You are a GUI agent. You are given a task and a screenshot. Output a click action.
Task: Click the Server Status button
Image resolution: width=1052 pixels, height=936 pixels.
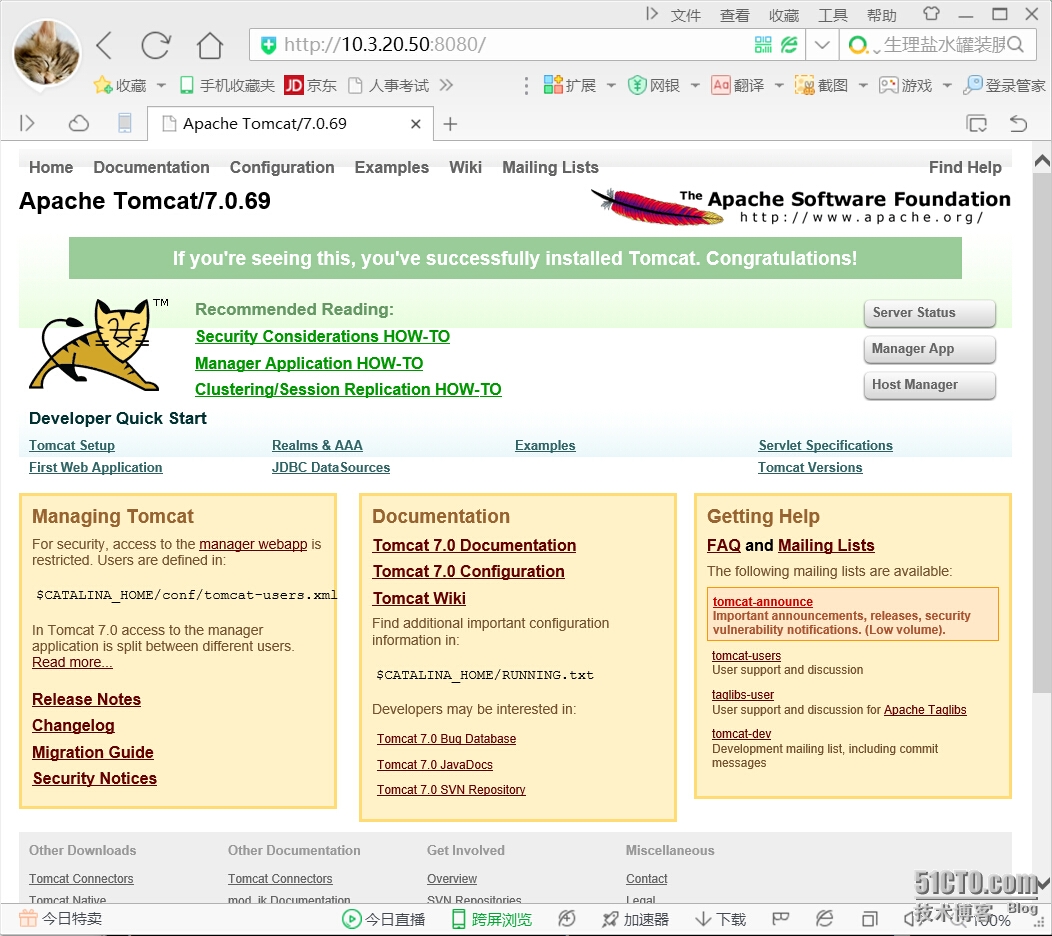point(929,313)
